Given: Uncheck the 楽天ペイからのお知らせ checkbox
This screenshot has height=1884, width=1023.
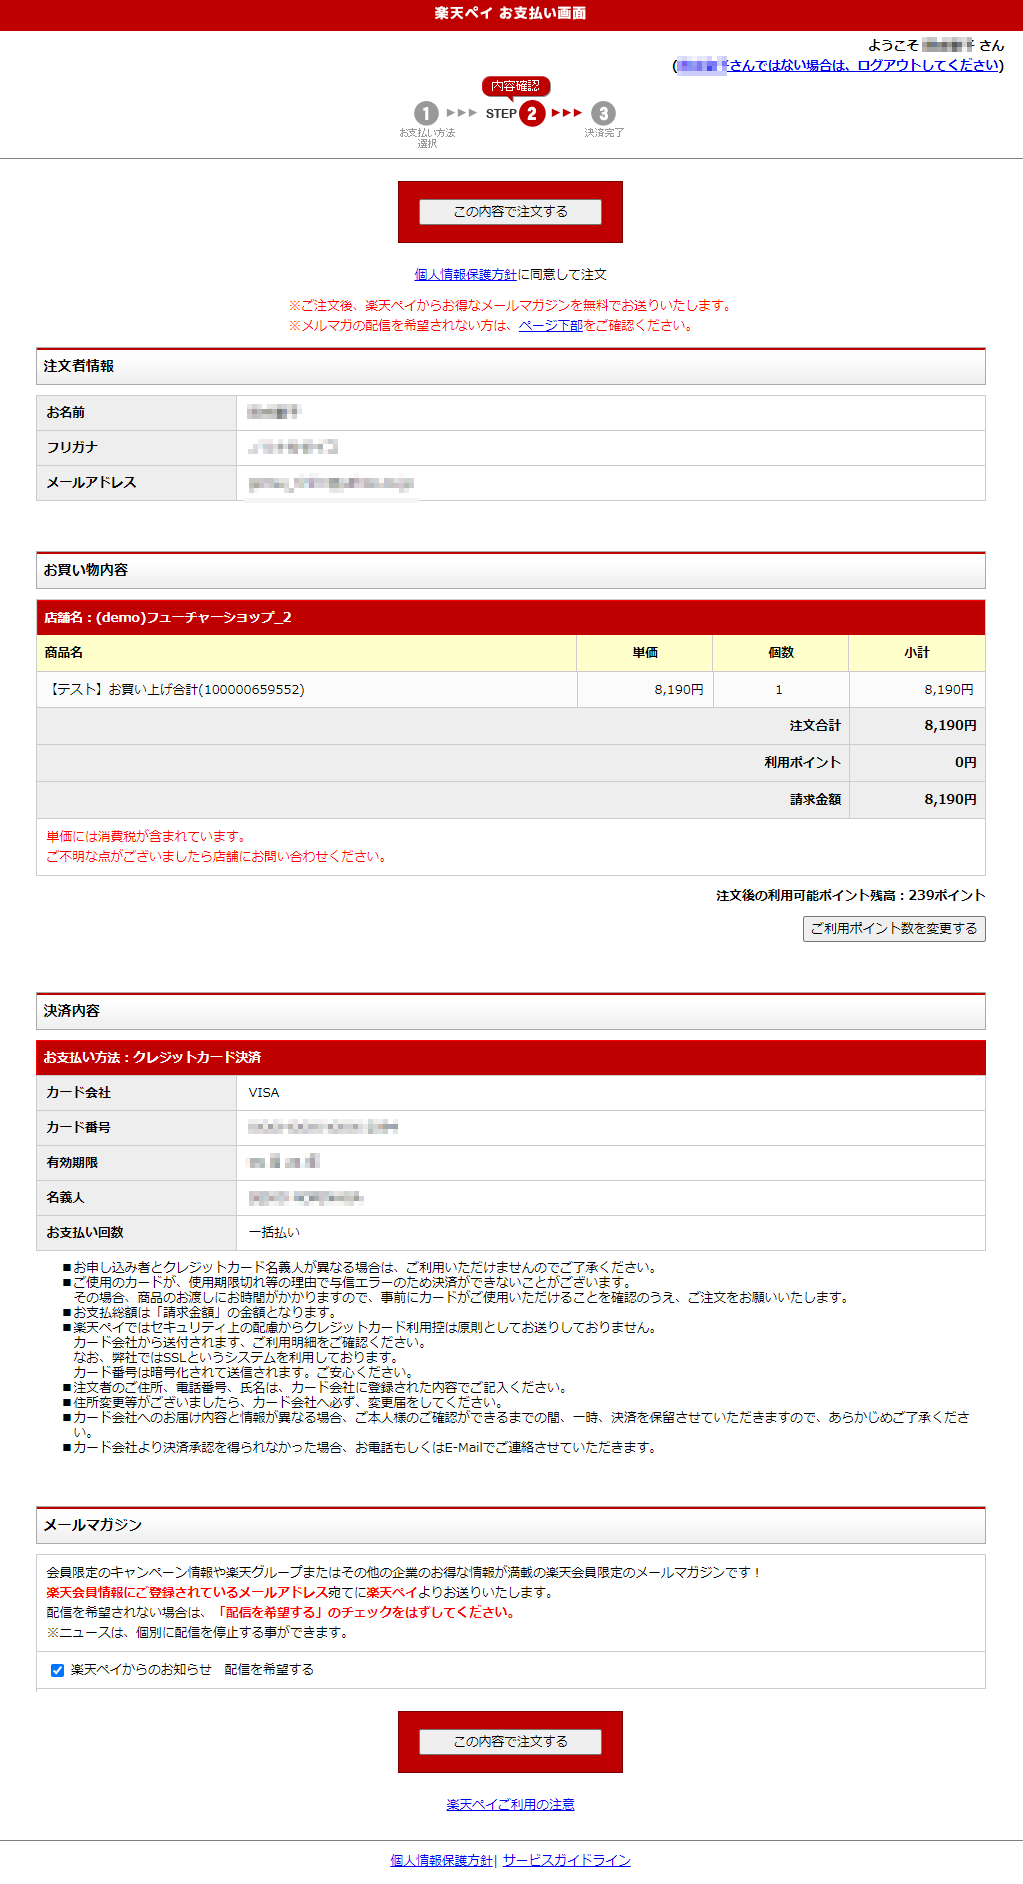Looking at the screenshot, I should click(x=57, y=1670).
